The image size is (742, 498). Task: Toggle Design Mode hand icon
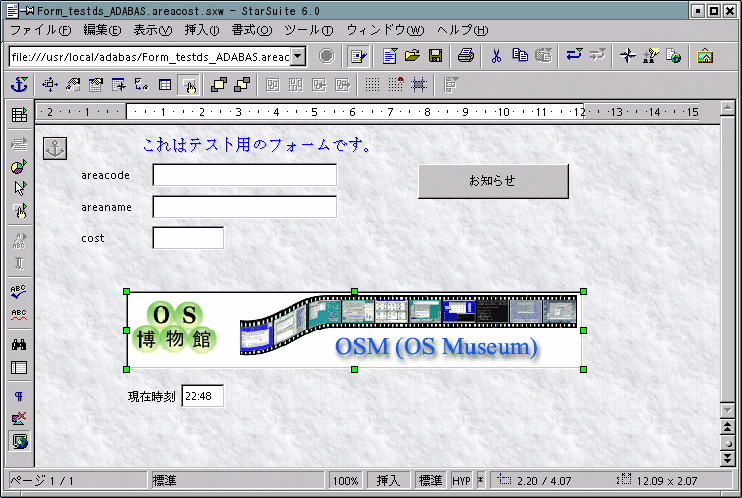(x=188, y=85)
